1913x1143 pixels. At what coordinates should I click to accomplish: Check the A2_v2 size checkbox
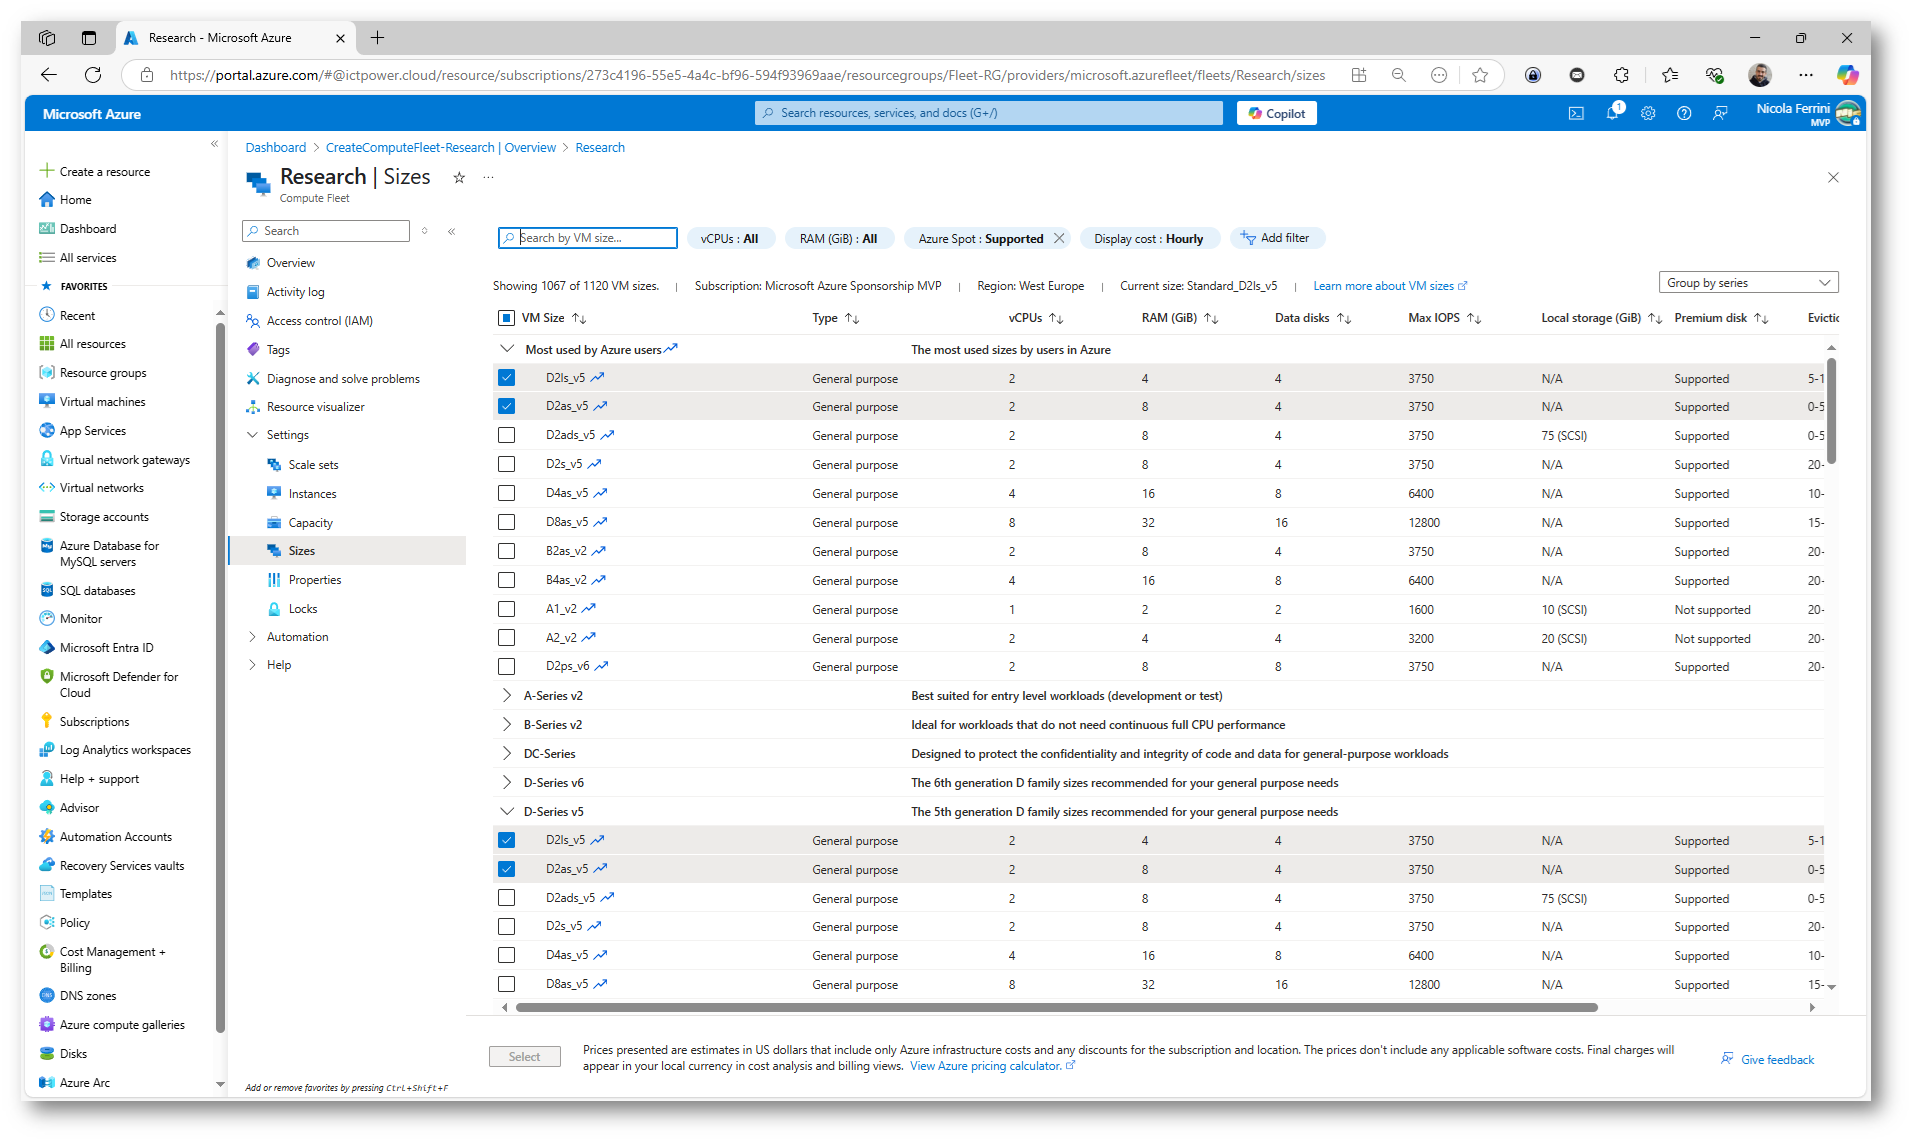pyautogui.click(x=506, y=638)
